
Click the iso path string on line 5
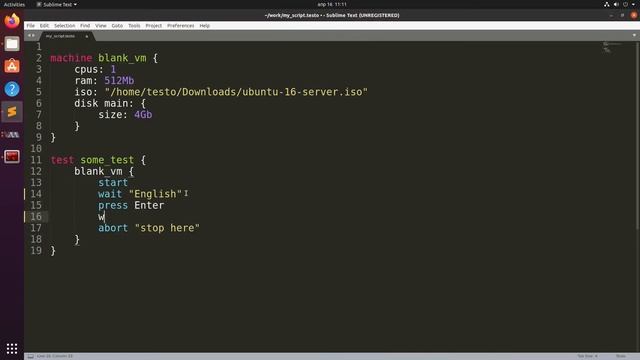tap(236, 92)
